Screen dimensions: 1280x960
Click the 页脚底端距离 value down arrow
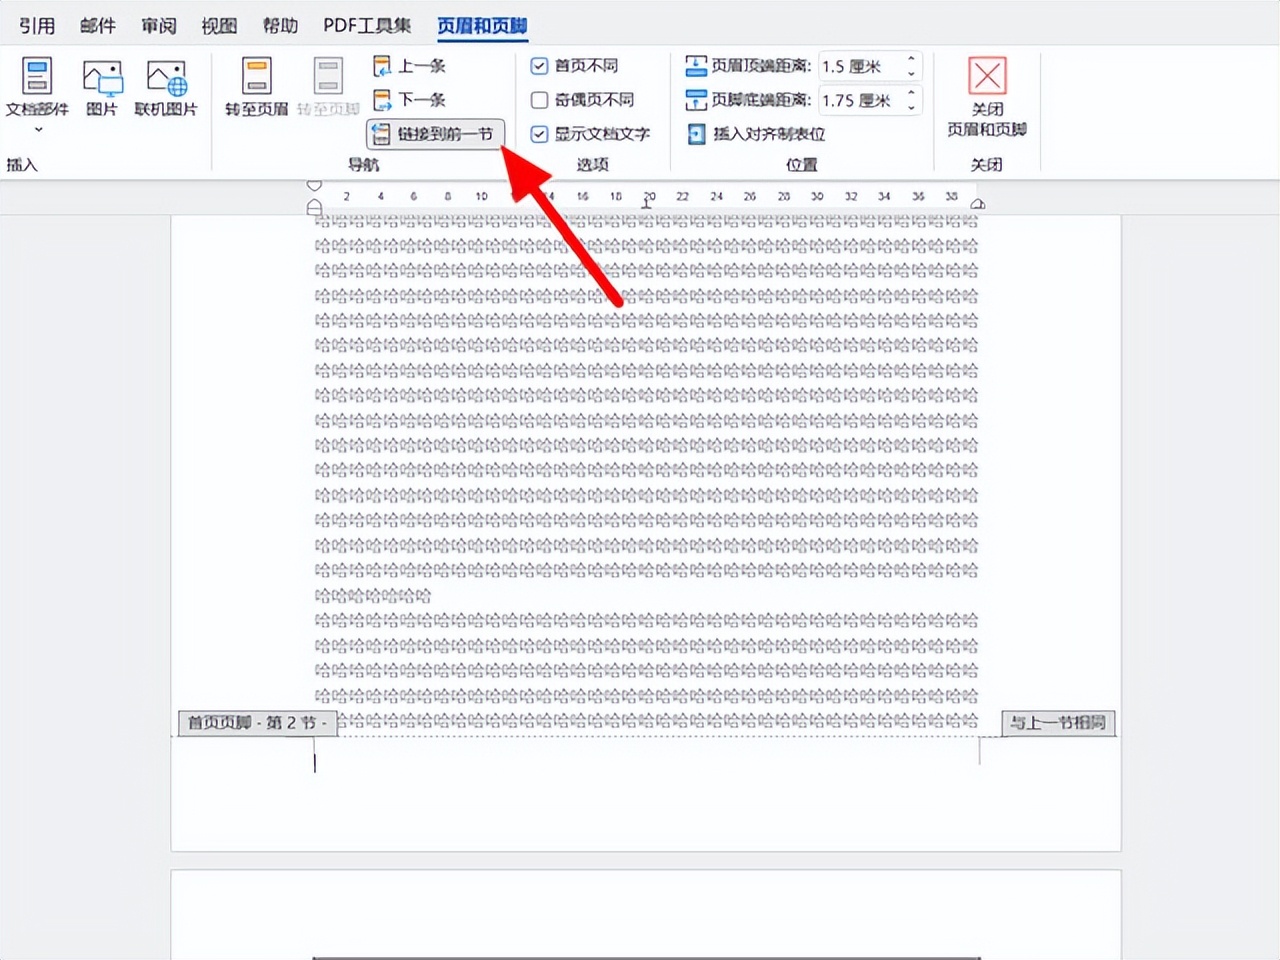909,106
